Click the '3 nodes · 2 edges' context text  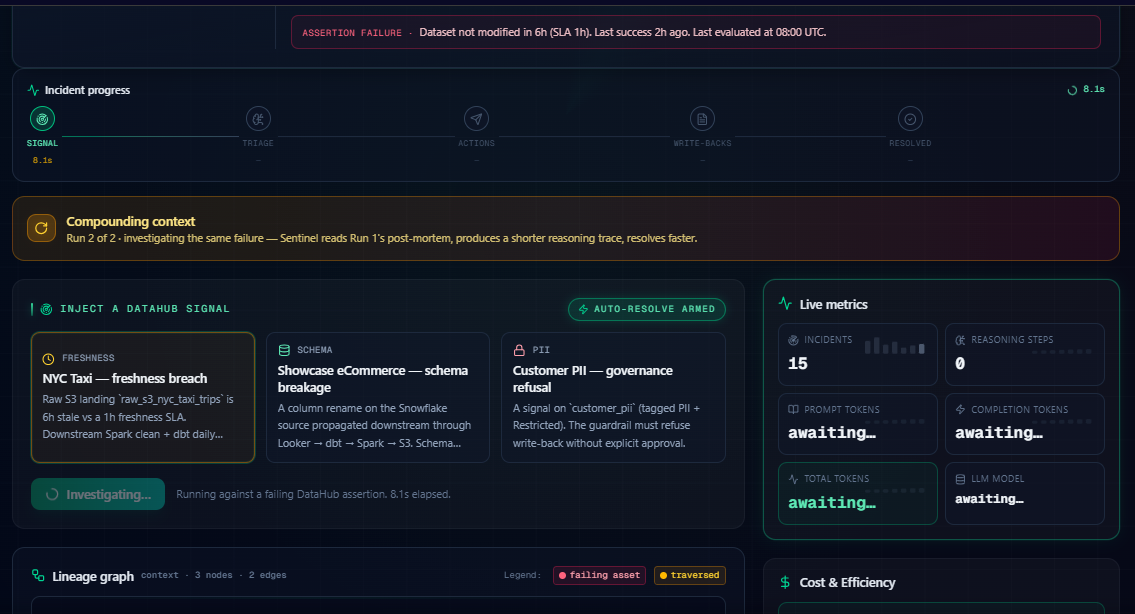tap(214, 575)
